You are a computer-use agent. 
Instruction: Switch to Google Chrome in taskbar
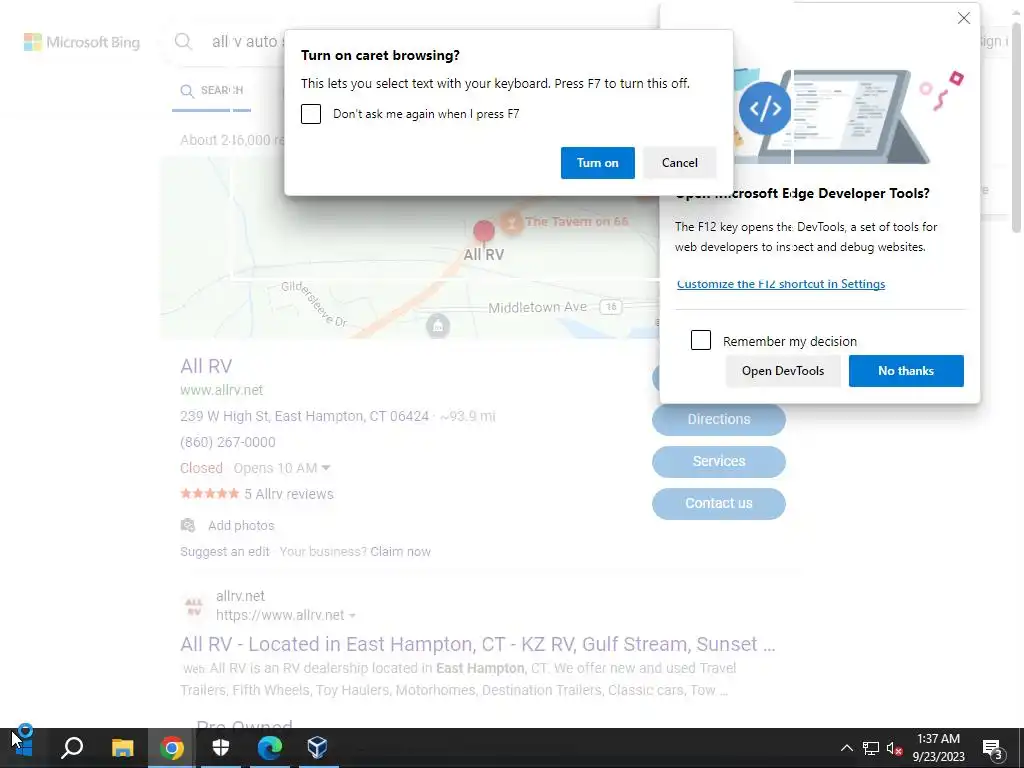point(172,748)
